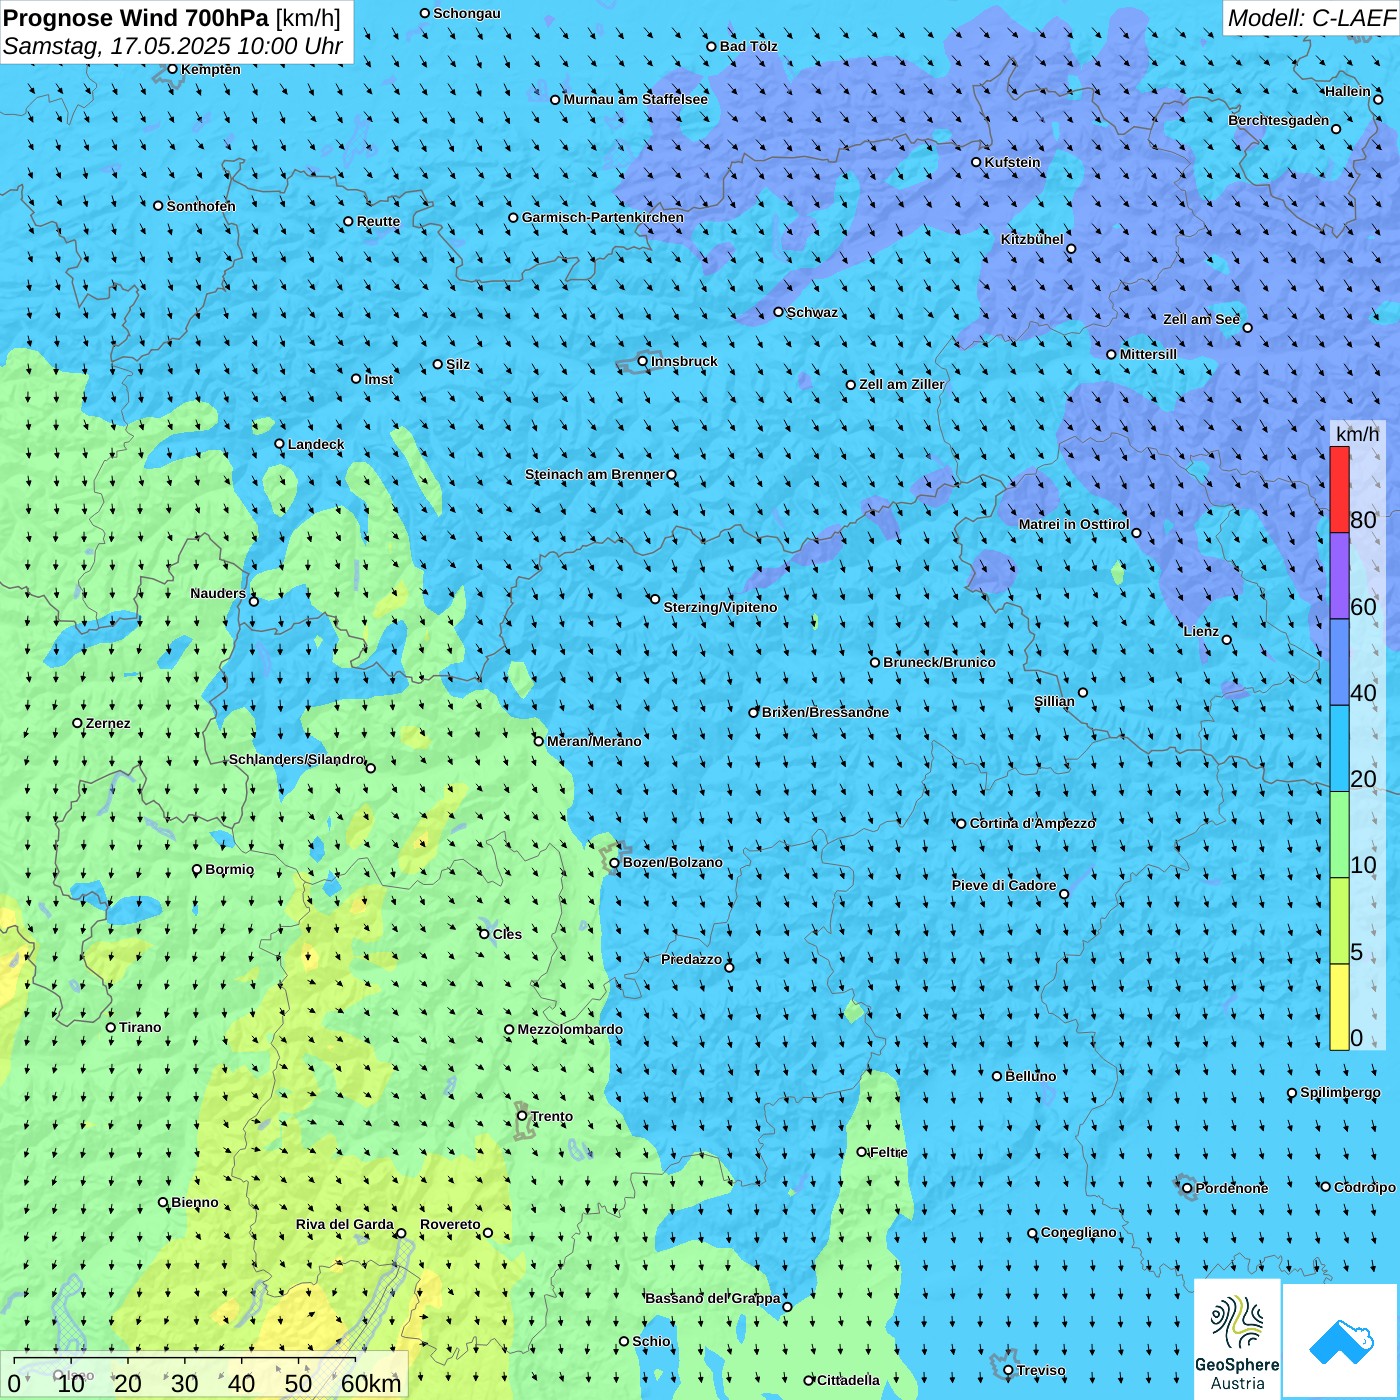Click the blue cloud logo icon

tap(1340, 1340)
